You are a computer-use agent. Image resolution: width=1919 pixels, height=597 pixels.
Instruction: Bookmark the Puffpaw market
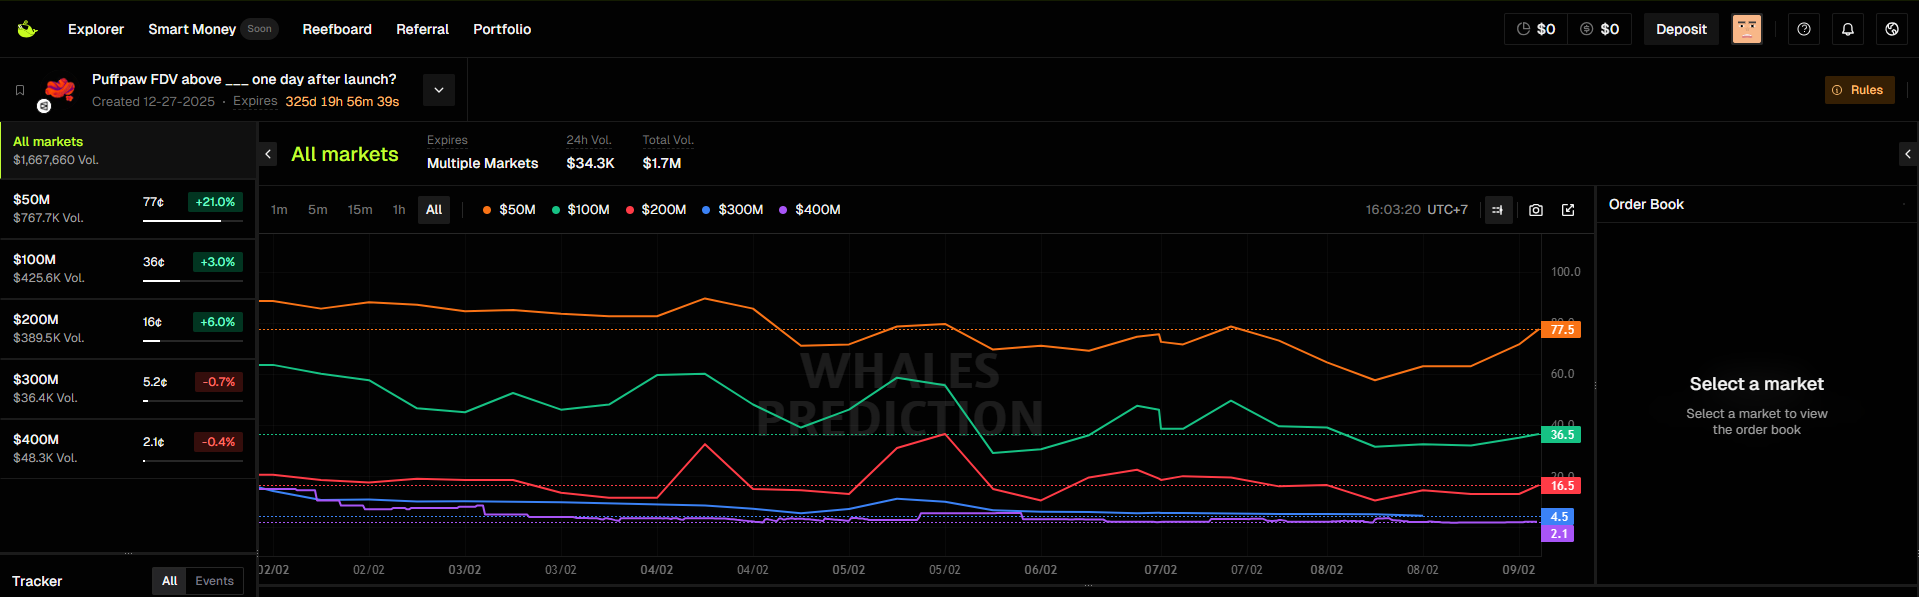coord(20,90)
